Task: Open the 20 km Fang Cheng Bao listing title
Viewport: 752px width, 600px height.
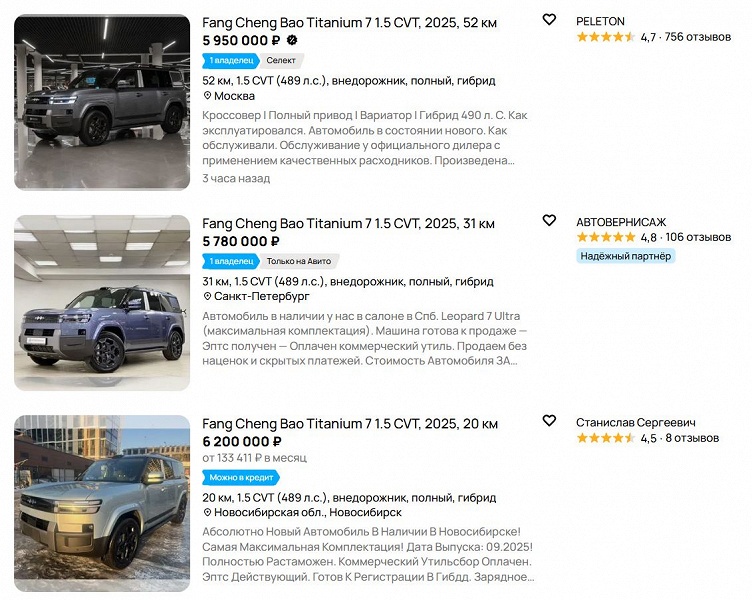Action: pyautogui.click(x=349, y=423)
